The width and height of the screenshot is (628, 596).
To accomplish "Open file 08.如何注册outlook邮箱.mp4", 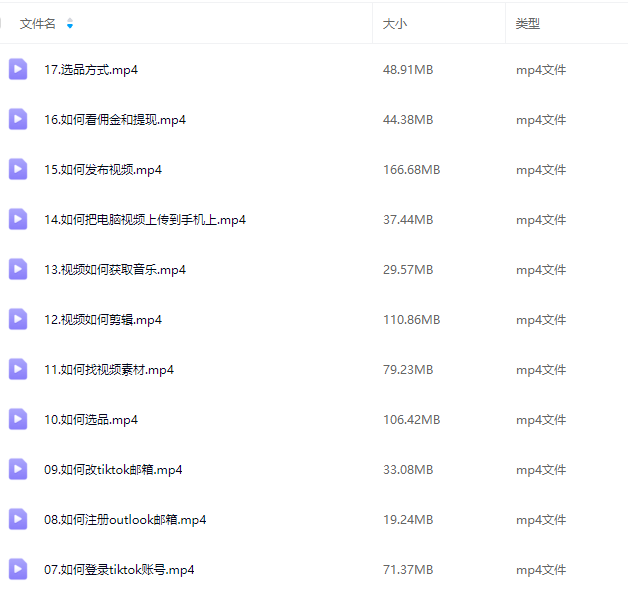I will click(125, 519).
